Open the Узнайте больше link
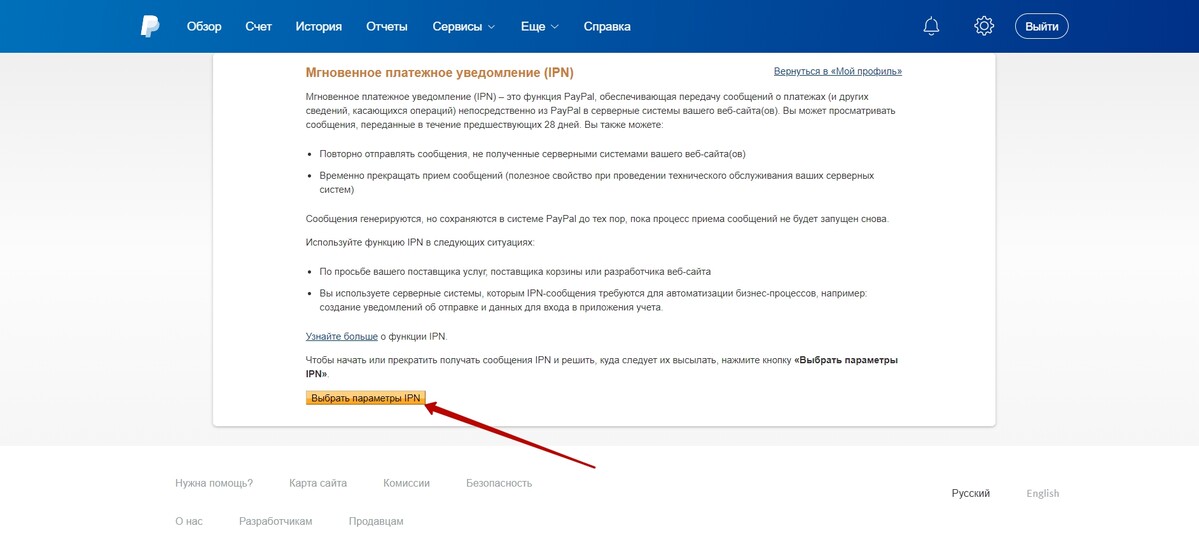Screen dimensions: 1199x535 point(342,336)
